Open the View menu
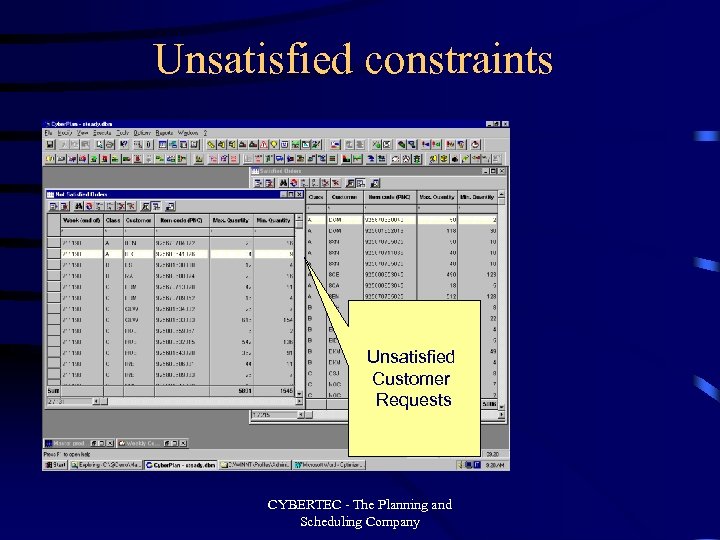This screenshot has height=540, width=720. [x=82, y=133]
